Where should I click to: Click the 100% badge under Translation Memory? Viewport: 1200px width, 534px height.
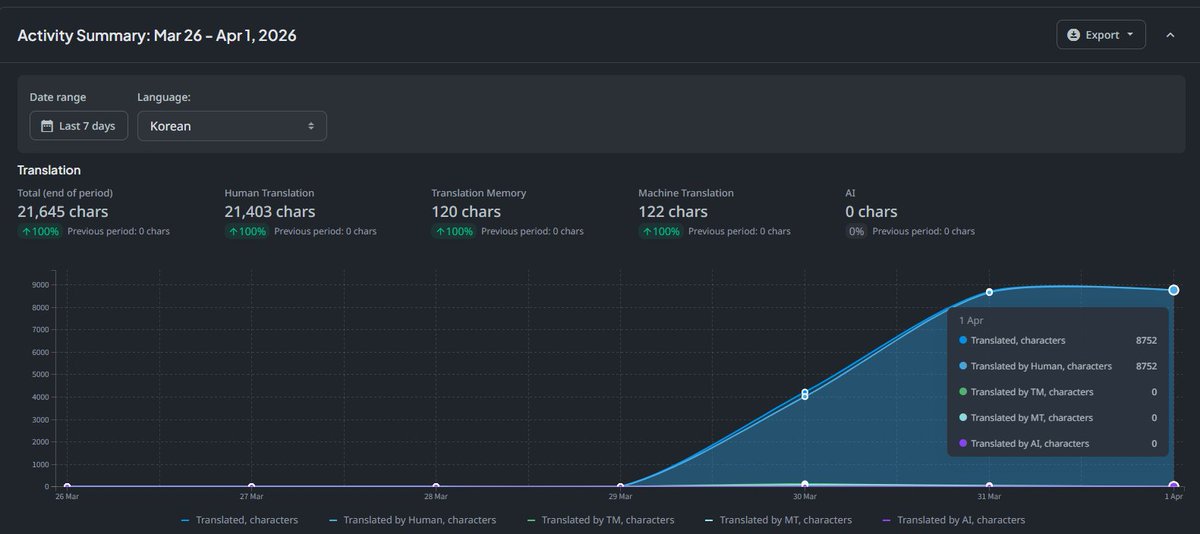(454, 231)
